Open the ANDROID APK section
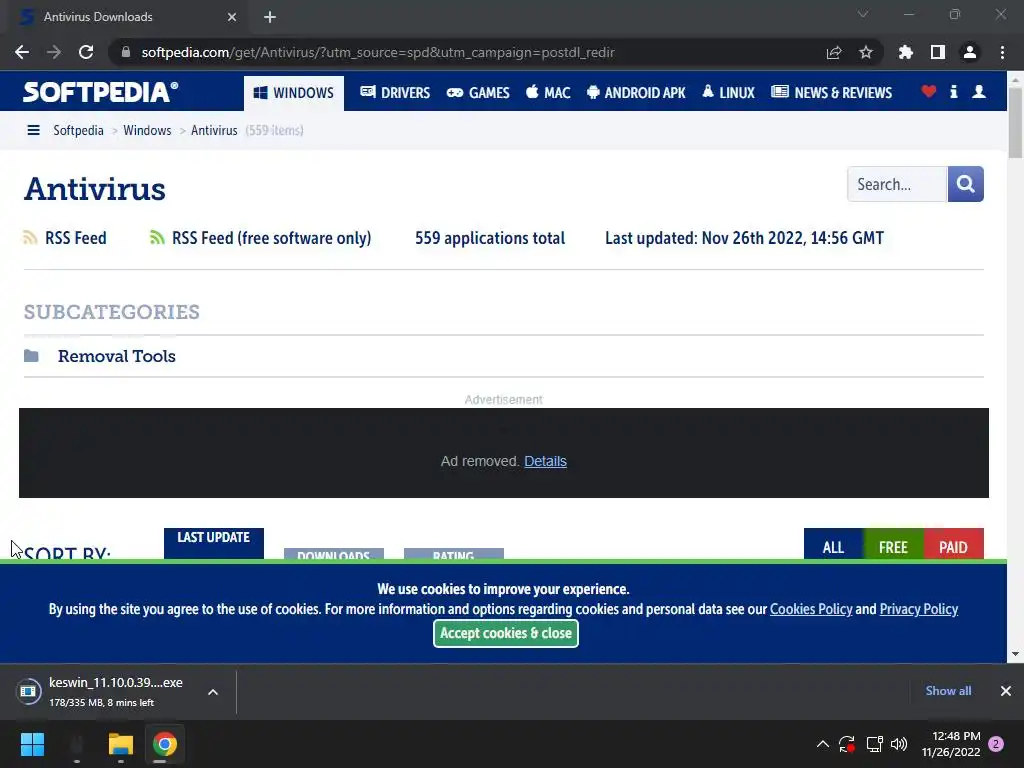 click(635, 93)
